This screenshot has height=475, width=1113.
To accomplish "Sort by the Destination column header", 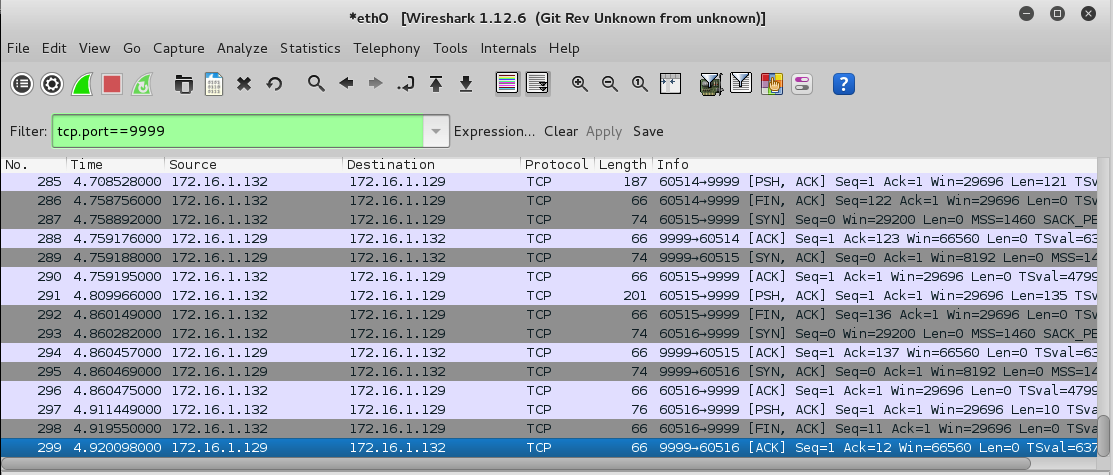I will tap(432, 165).
